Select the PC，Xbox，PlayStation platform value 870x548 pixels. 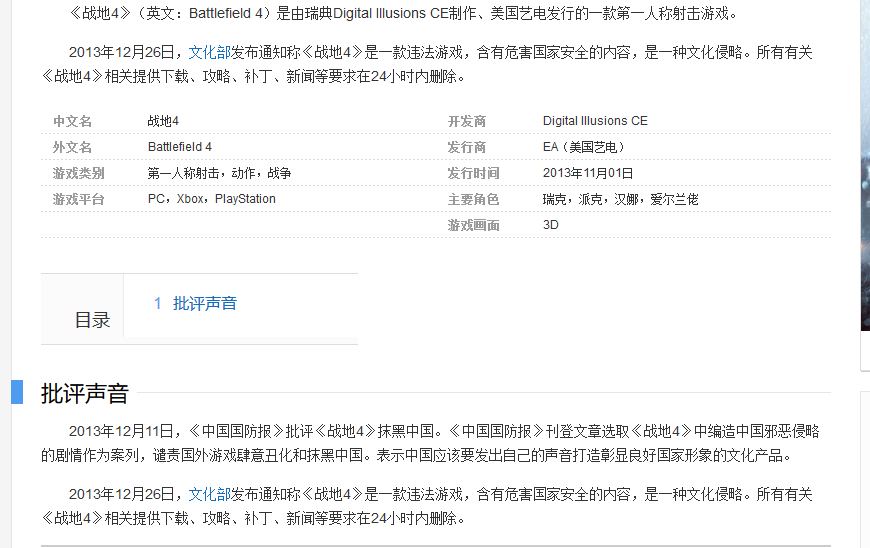tap(211, 199)
